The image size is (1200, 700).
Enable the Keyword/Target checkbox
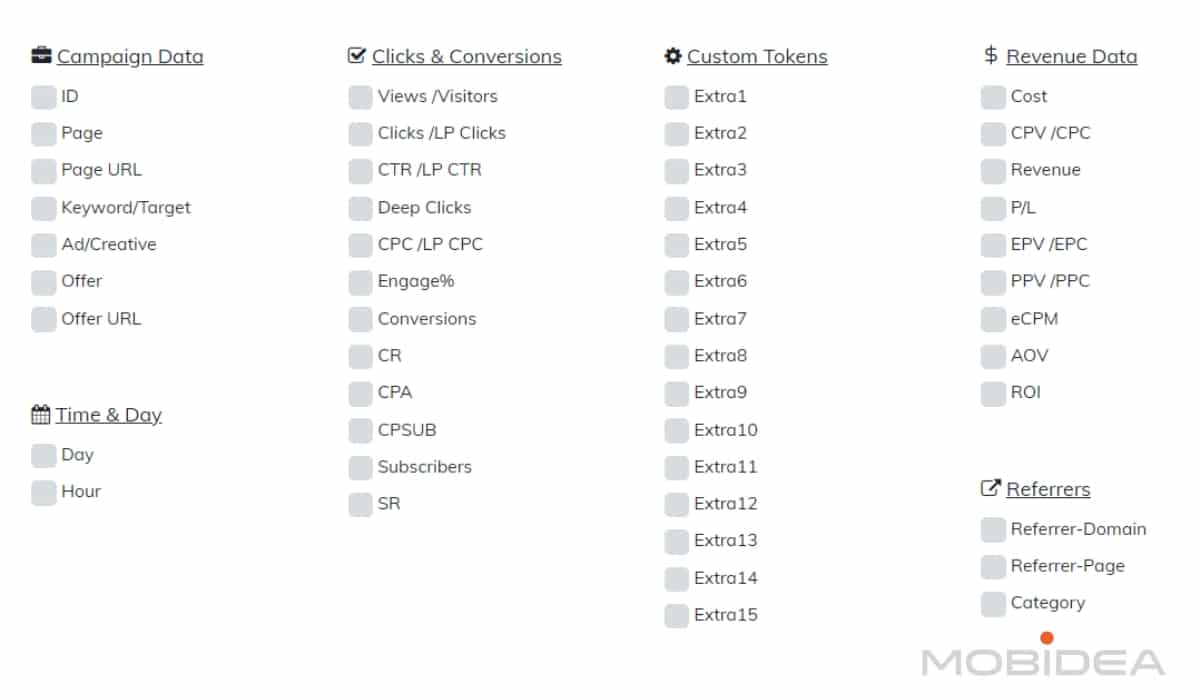click(44, 208)
